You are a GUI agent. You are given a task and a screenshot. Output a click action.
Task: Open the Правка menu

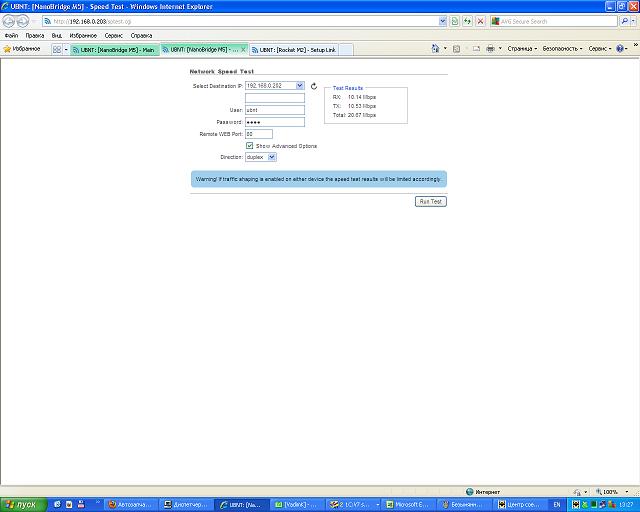click(x=35, y=36)
